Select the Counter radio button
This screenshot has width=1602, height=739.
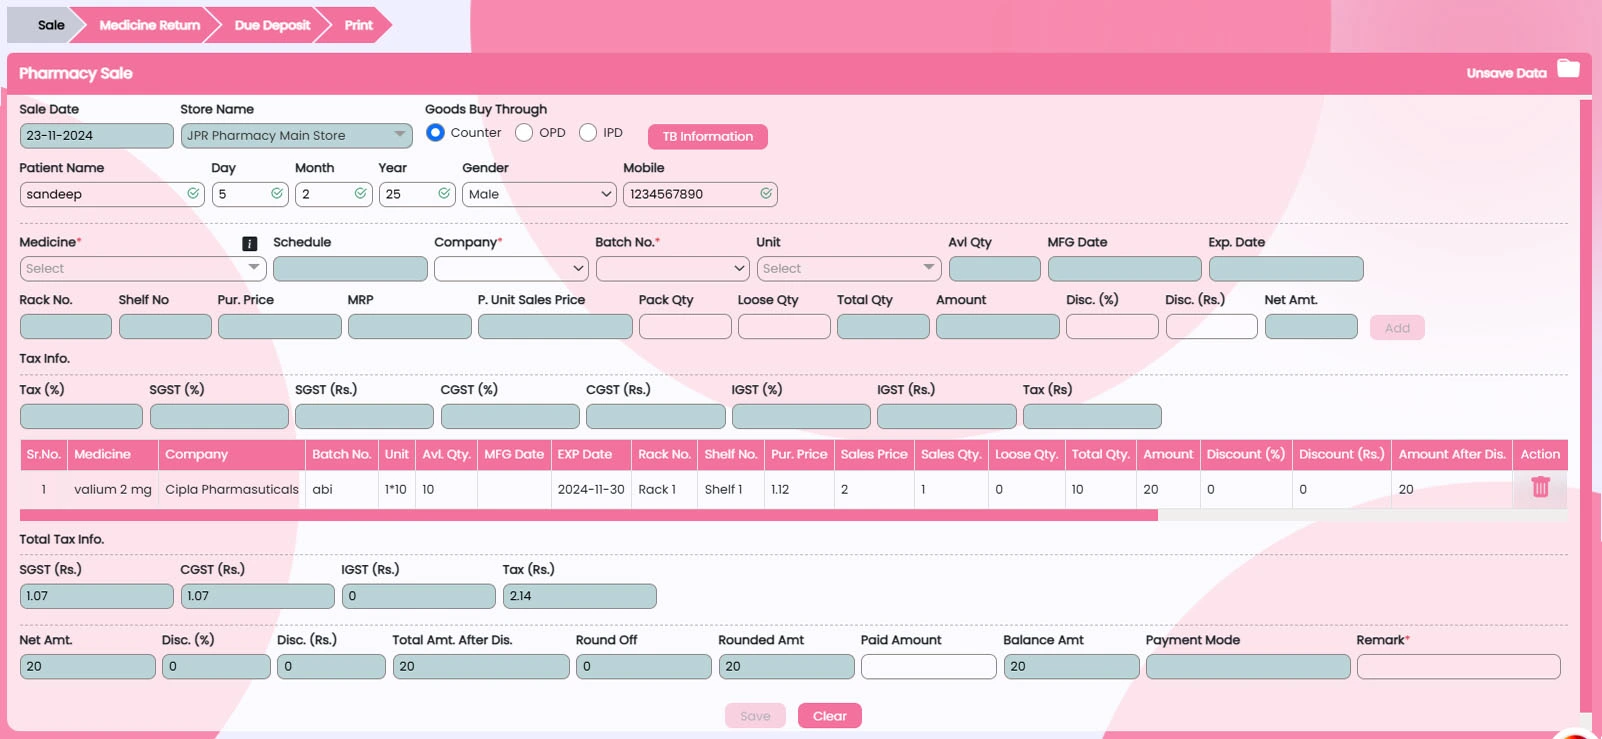point(435,133)
